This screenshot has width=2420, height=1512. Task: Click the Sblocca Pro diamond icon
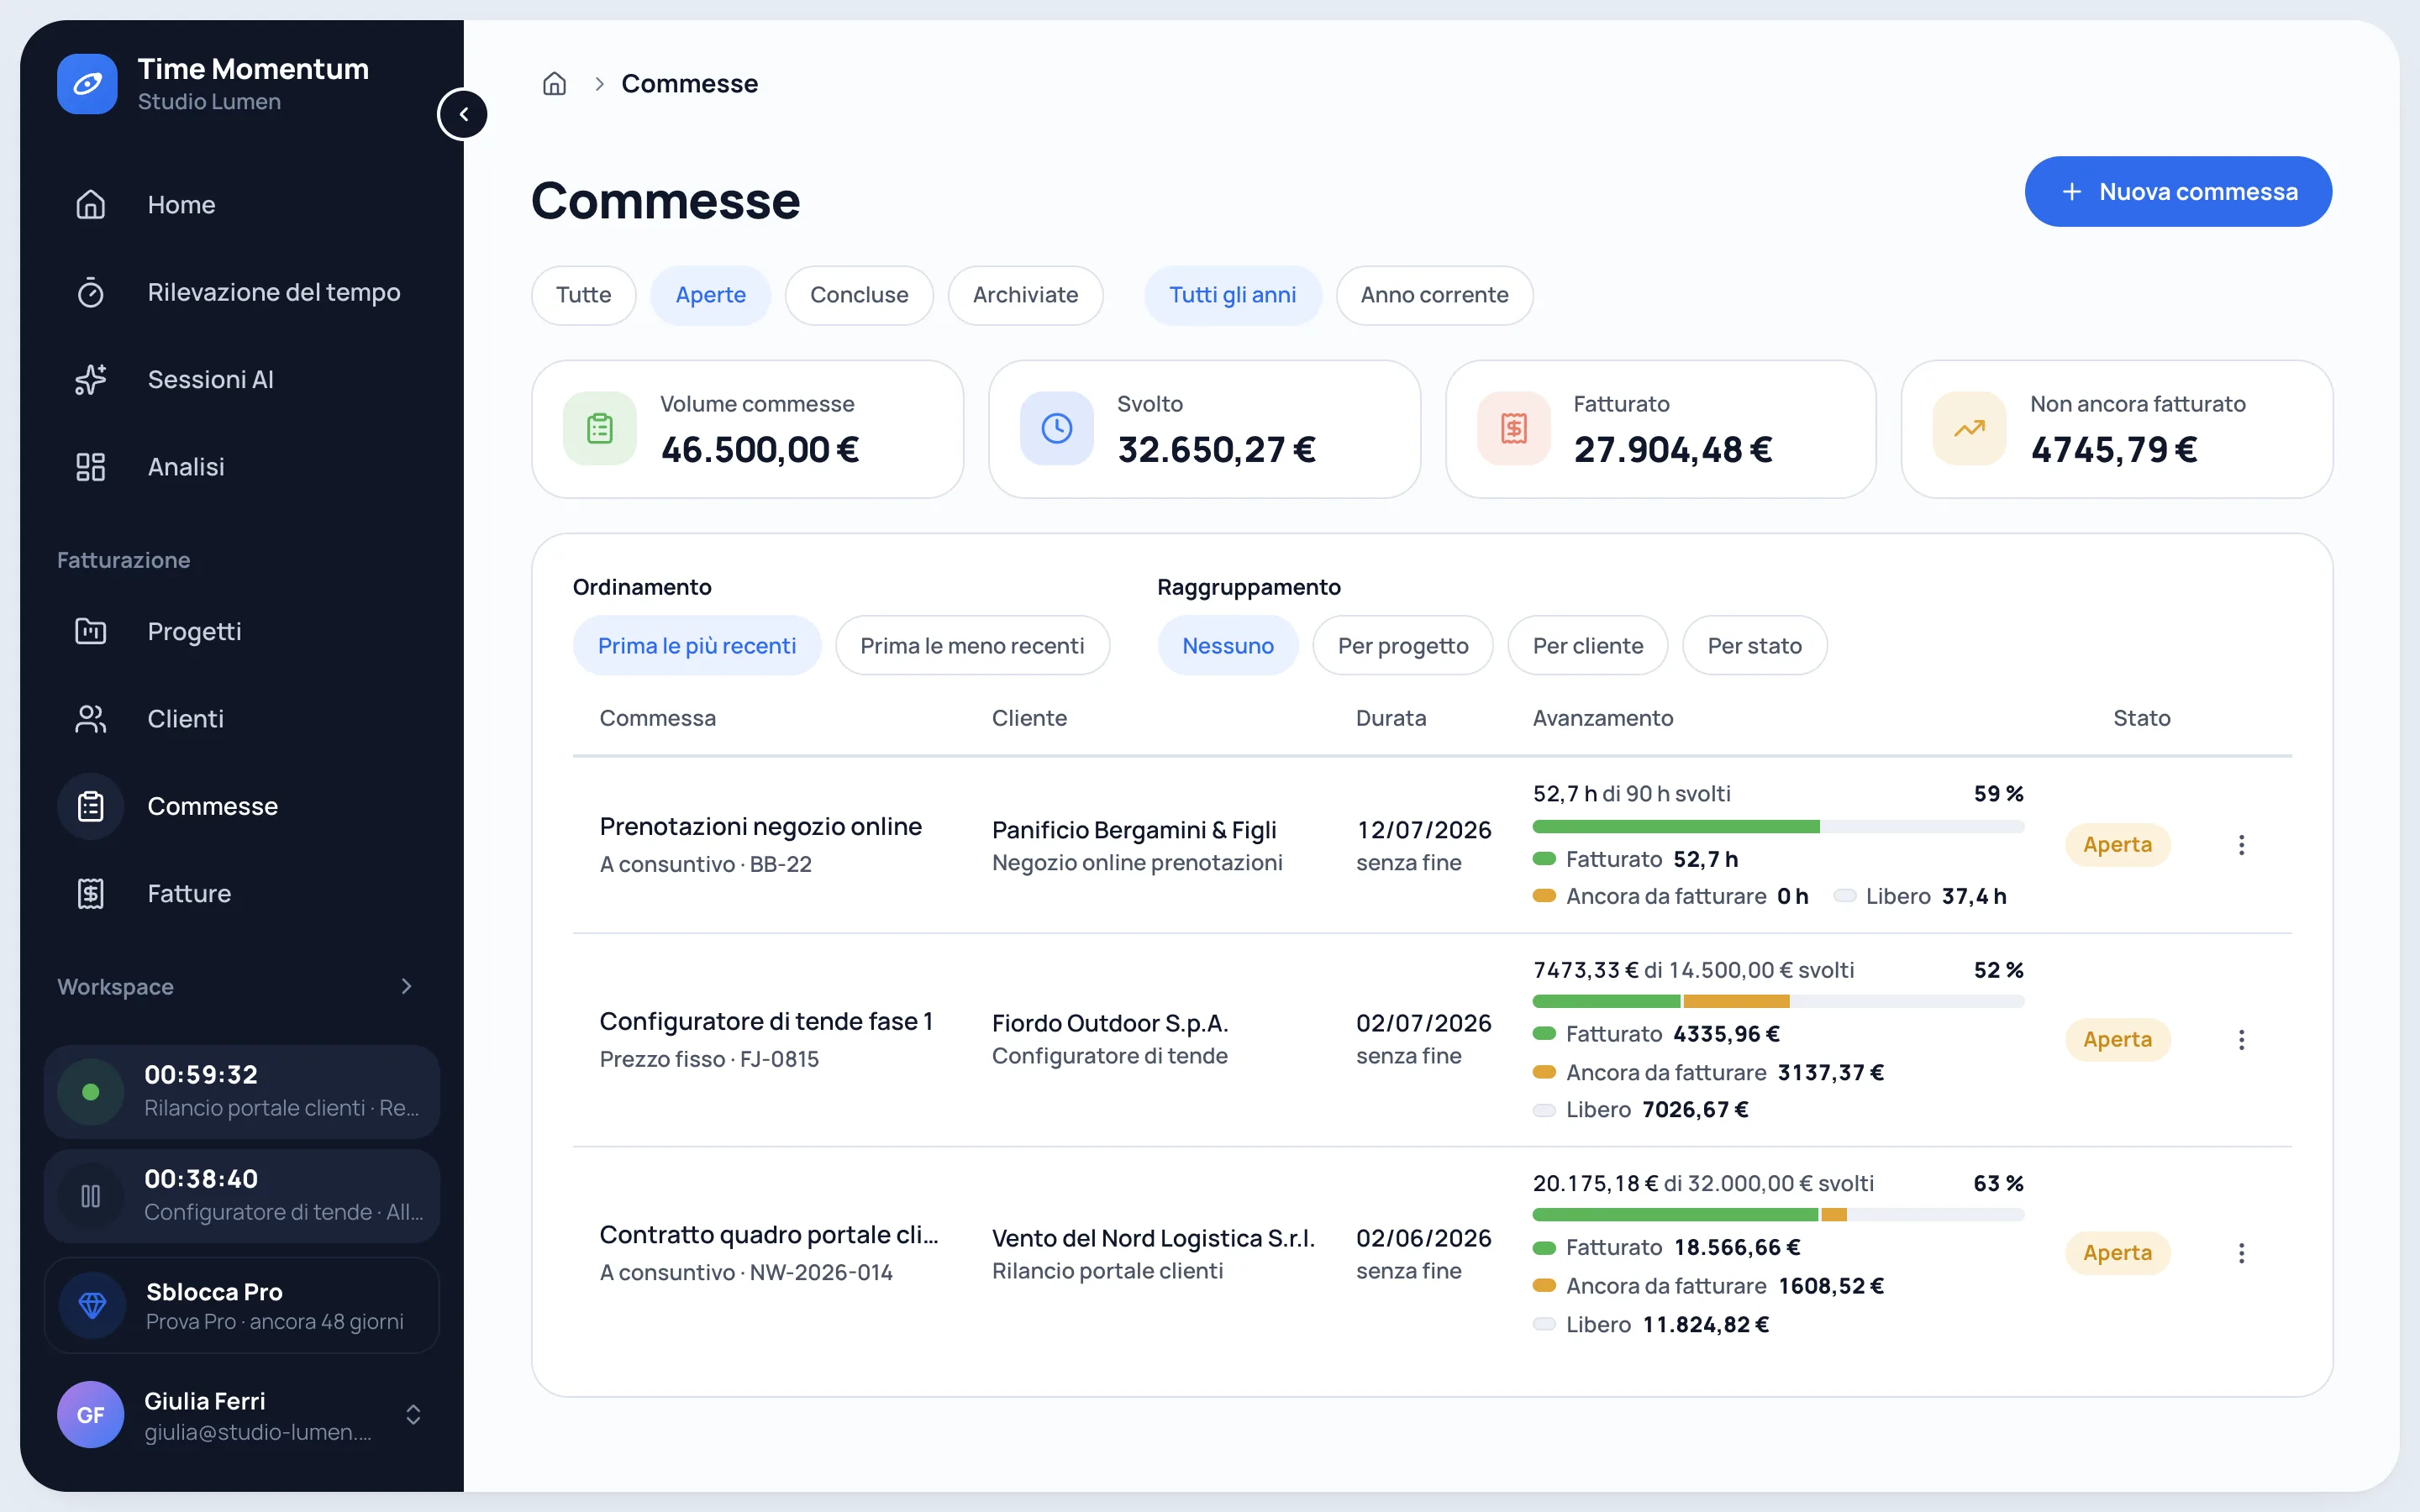[x=92, y=1305]
